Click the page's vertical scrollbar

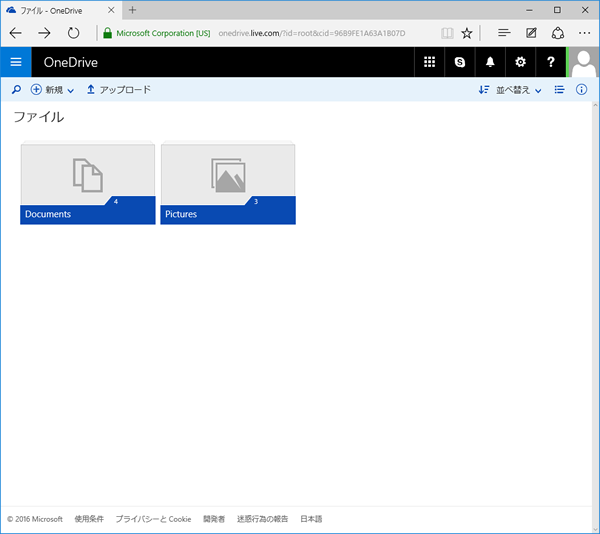tap(595, 317)
